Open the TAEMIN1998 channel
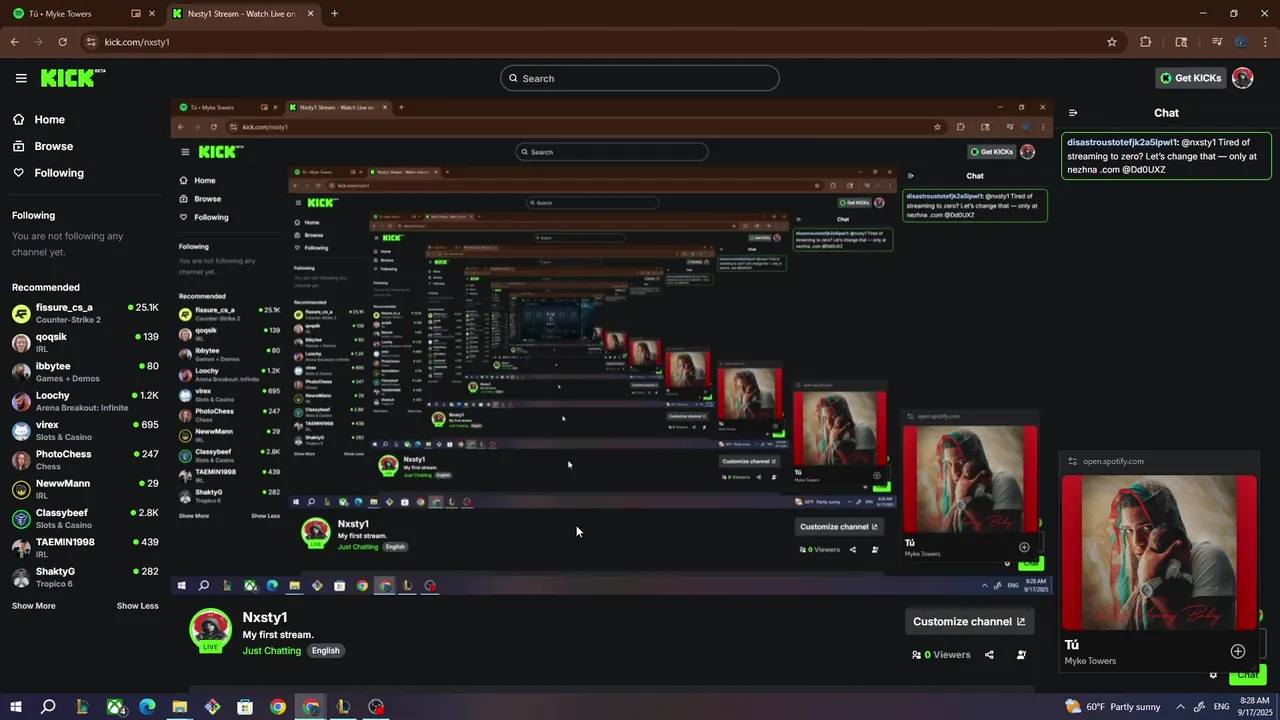This screenshot has height=720, width=1280. coord(85,548)
